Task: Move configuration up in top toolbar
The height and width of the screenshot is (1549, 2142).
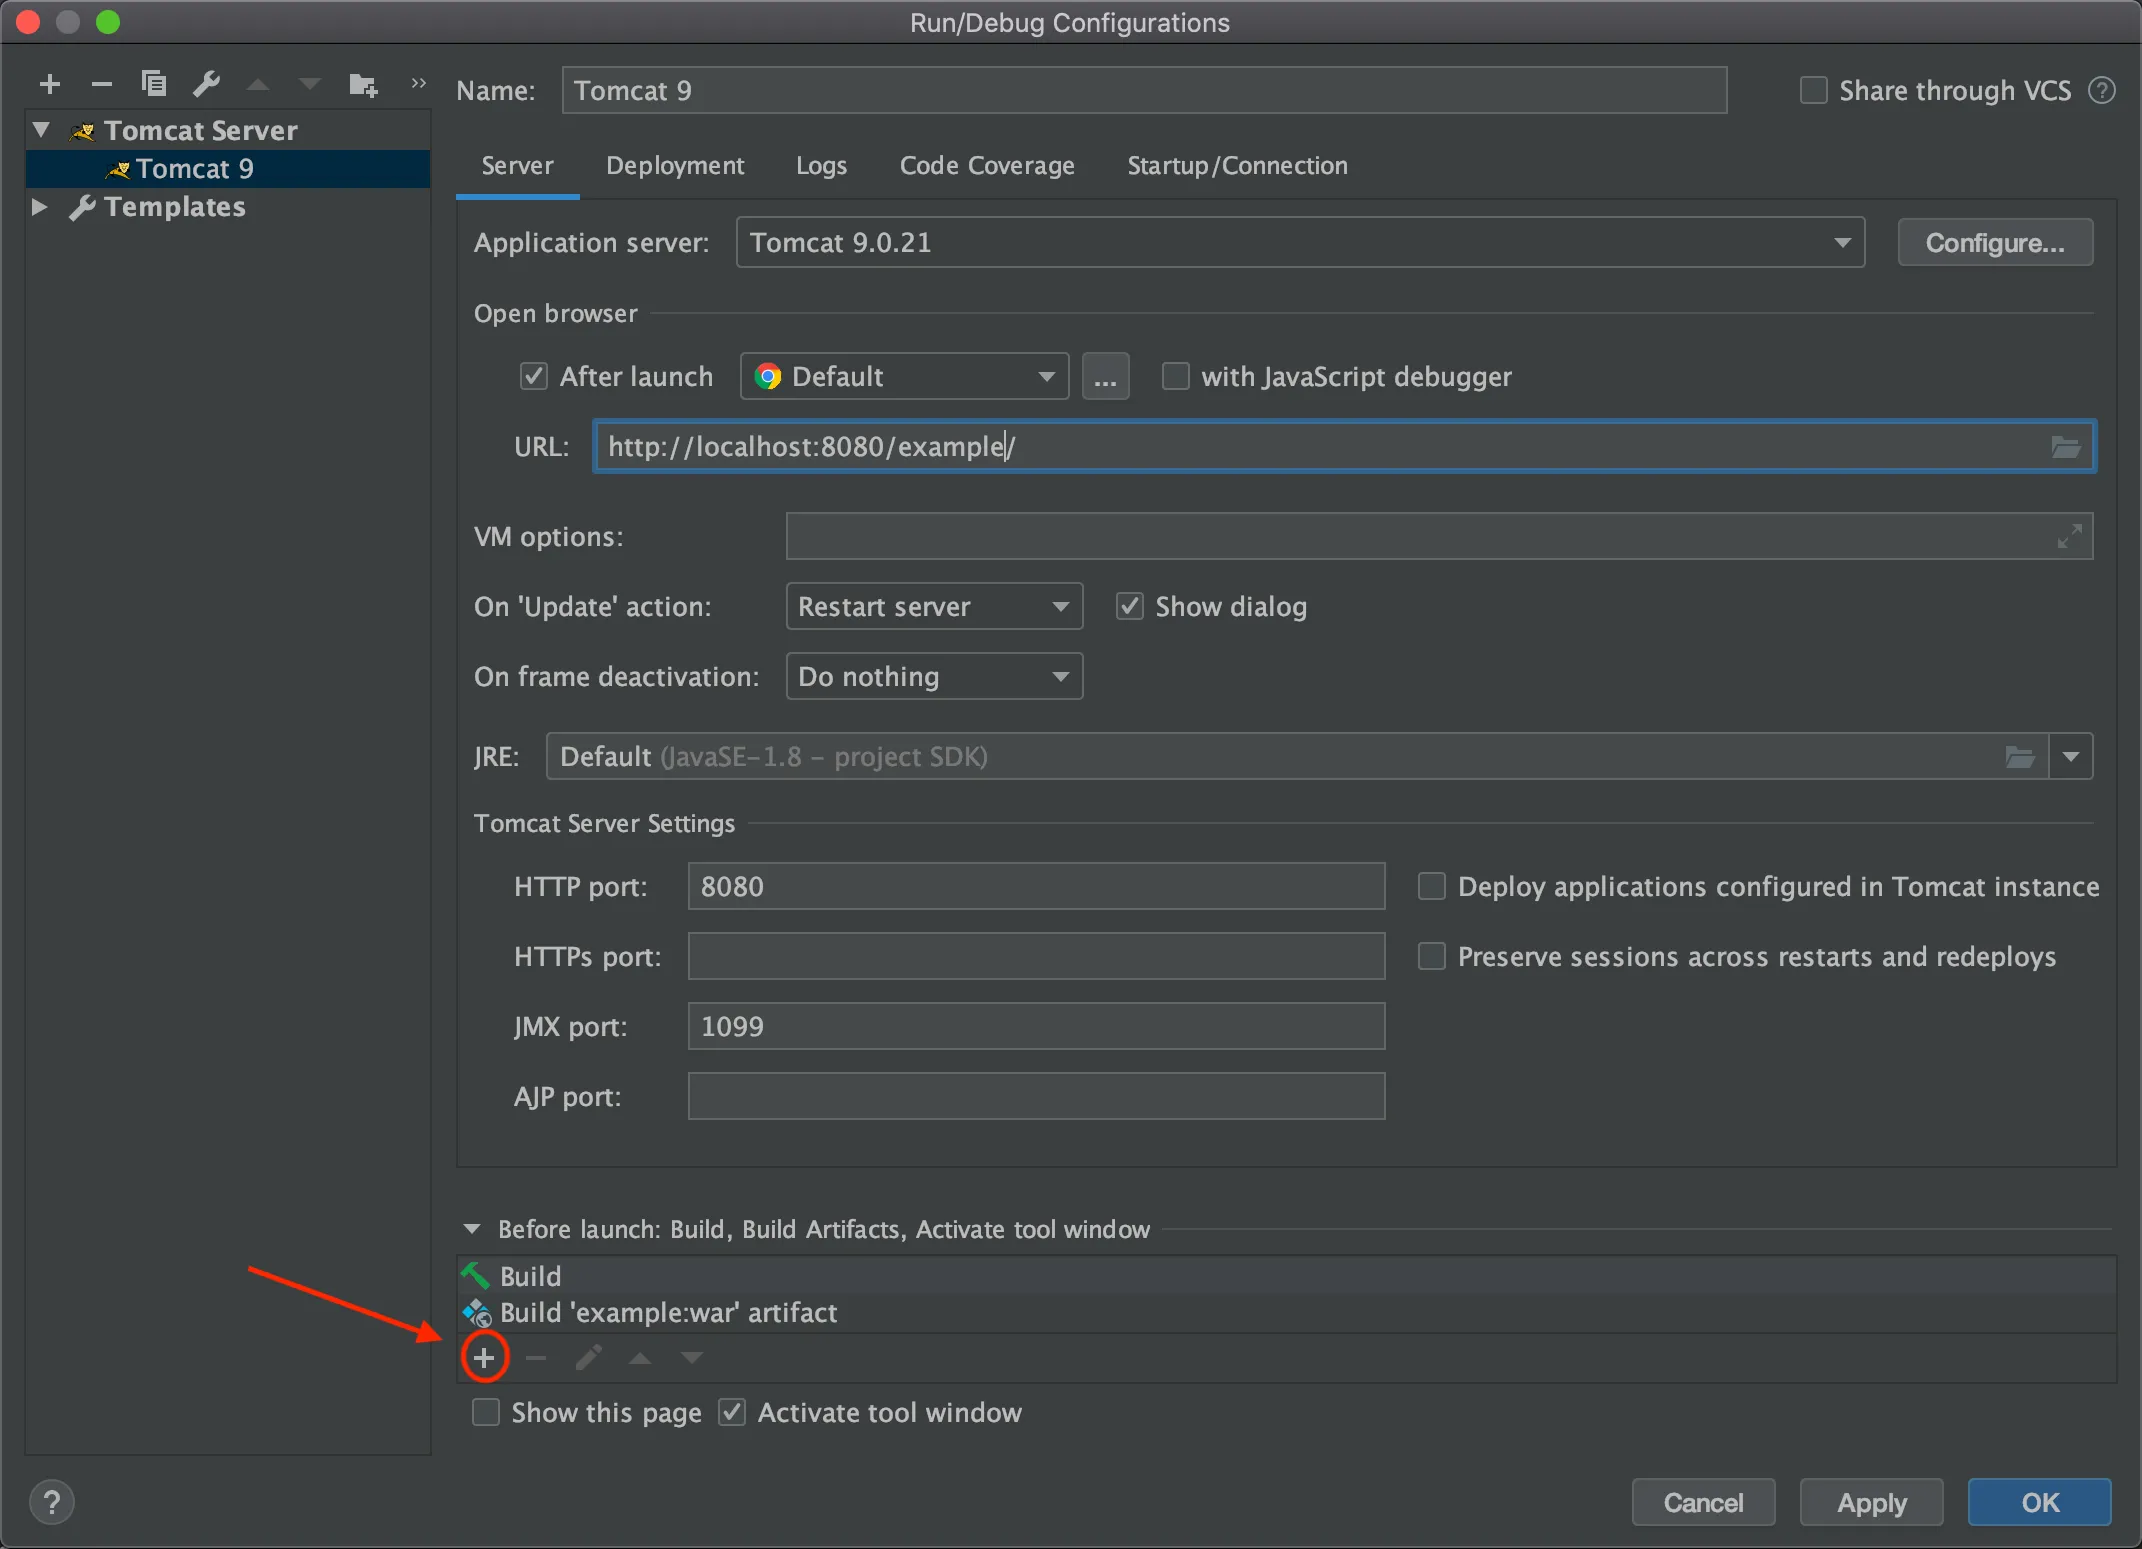Action: pyautogui.click(x=258, y=84)
